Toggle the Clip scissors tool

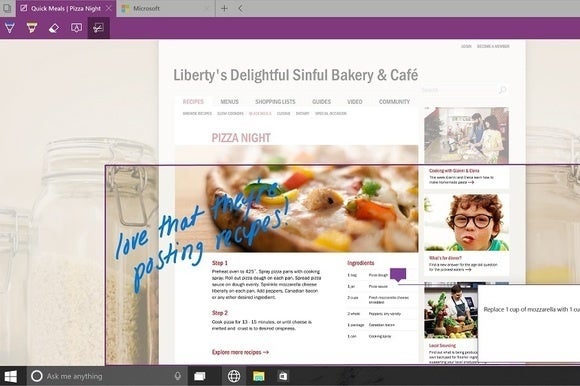[x=98, y=28]
